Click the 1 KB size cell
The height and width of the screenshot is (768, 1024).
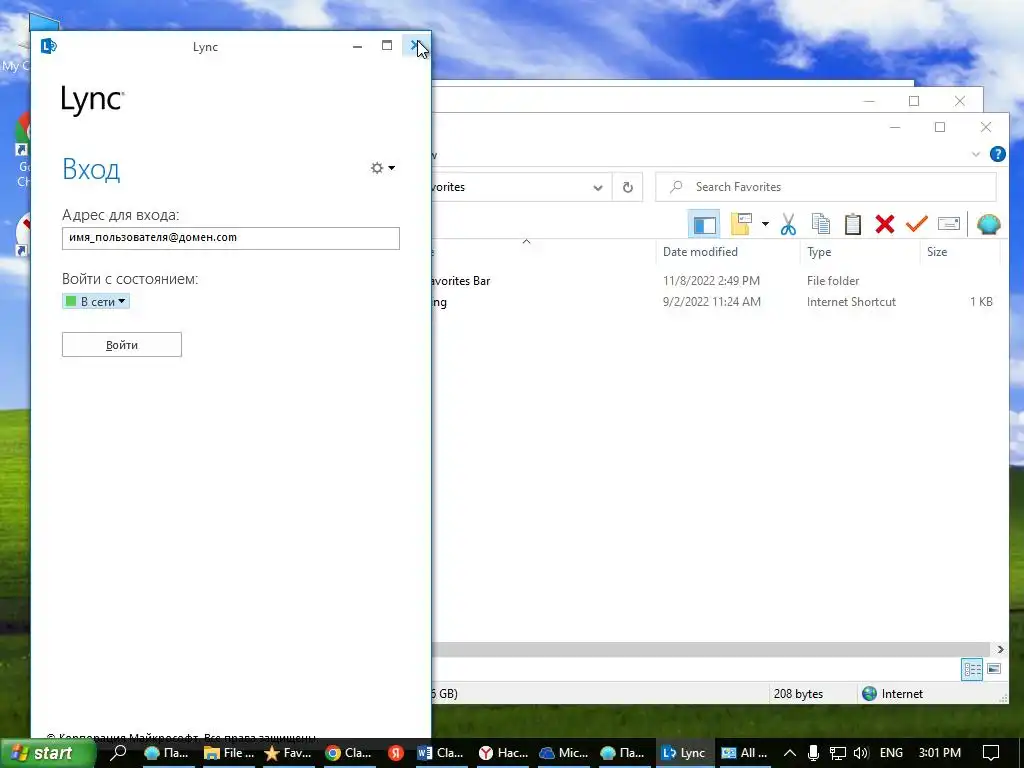pos(981,302)
